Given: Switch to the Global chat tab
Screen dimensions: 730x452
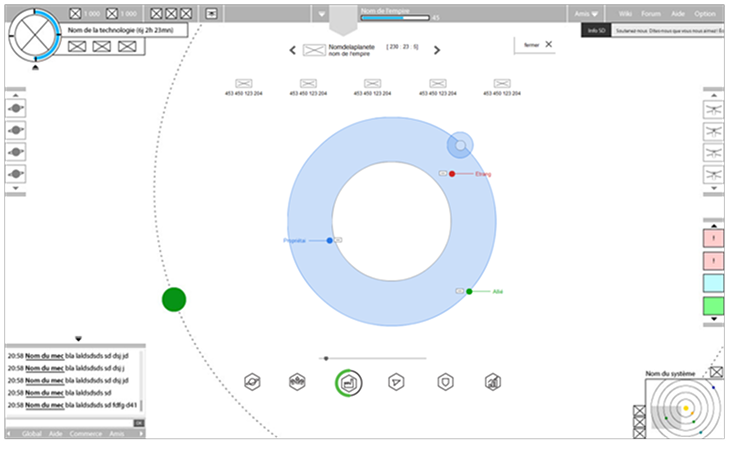Looking at the screenshot, I should 33,433.
